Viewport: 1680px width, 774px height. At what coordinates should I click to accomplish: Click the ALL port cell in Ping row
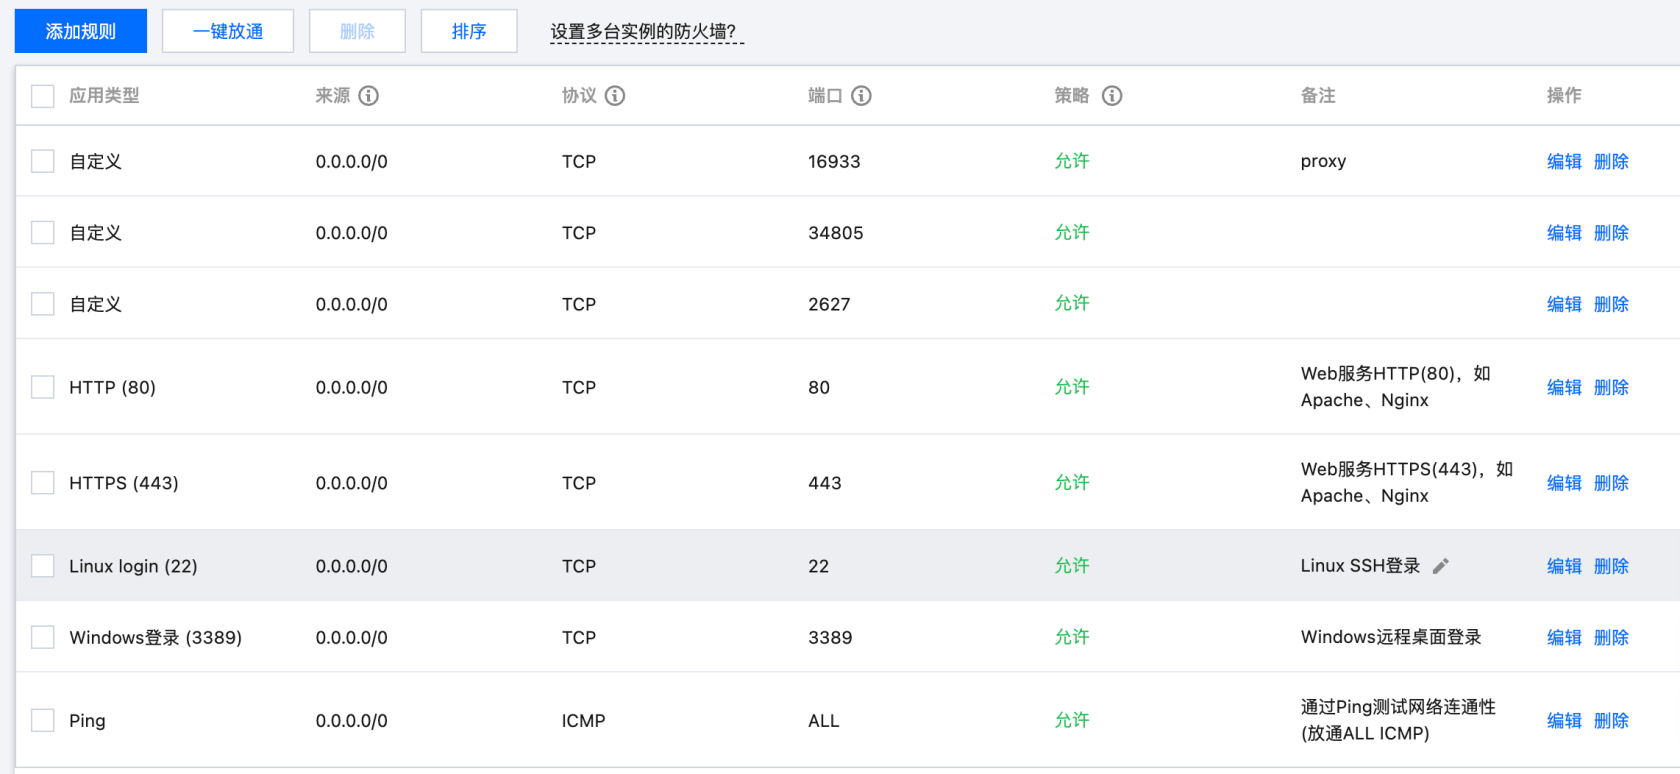(824, 720)
